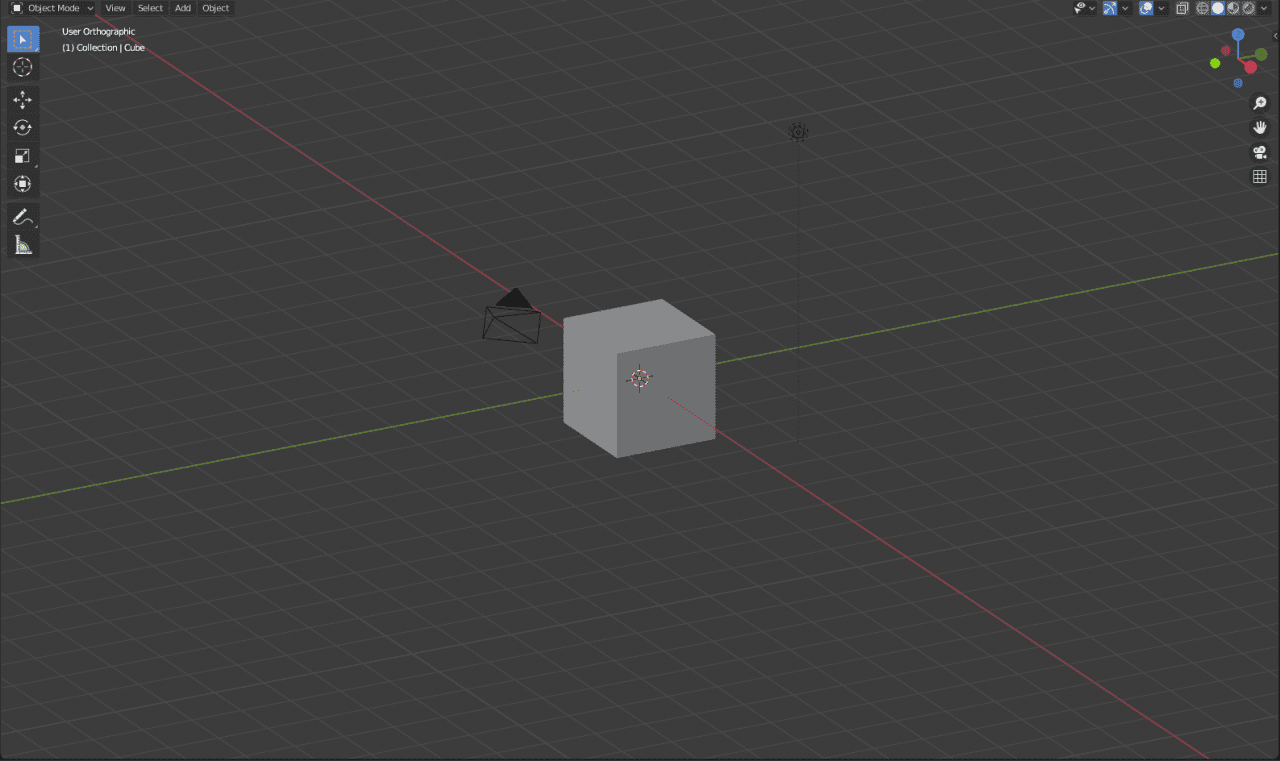Screen dimensions: 1280x761
Task: Activate the Measure tool
Action: tap(22, 244)
